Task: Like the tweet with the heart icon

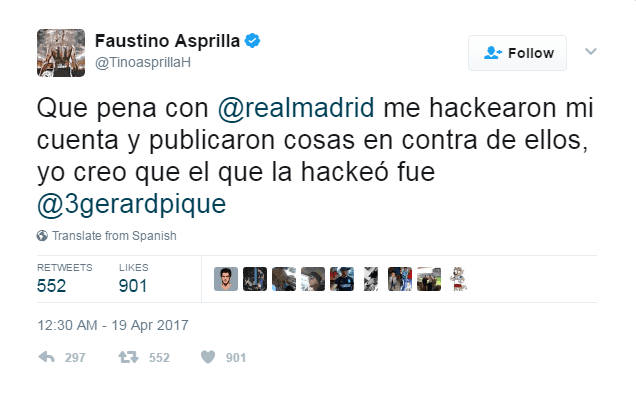Action: [208, 357]
